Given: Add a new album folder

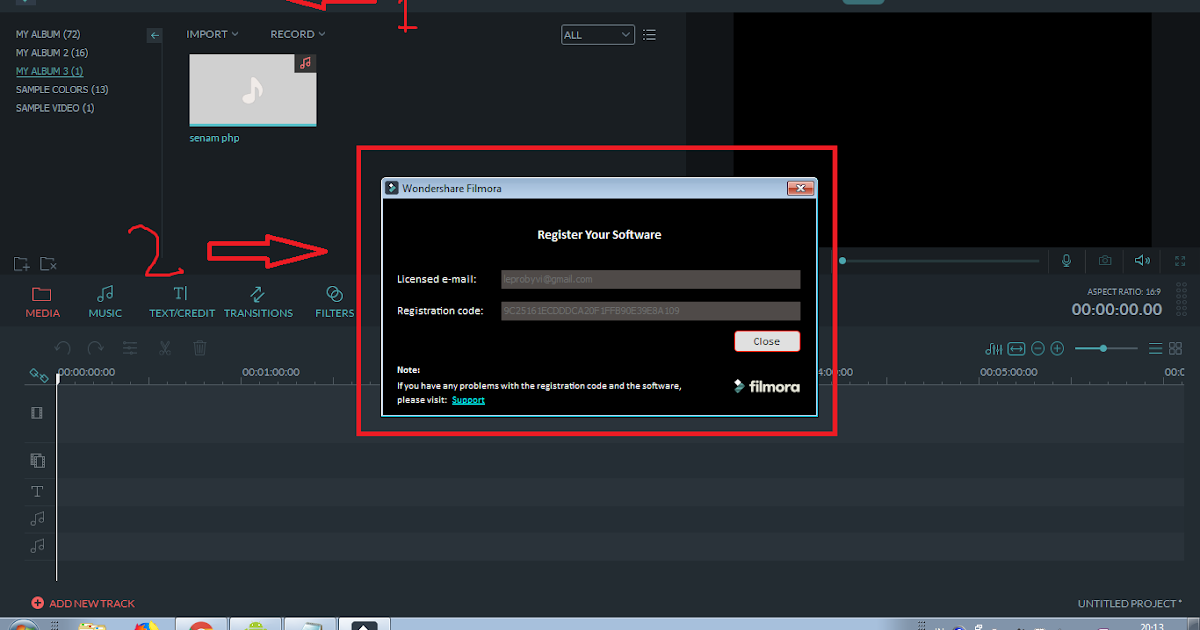Looking at the screenshot, I should coord(21,264).
